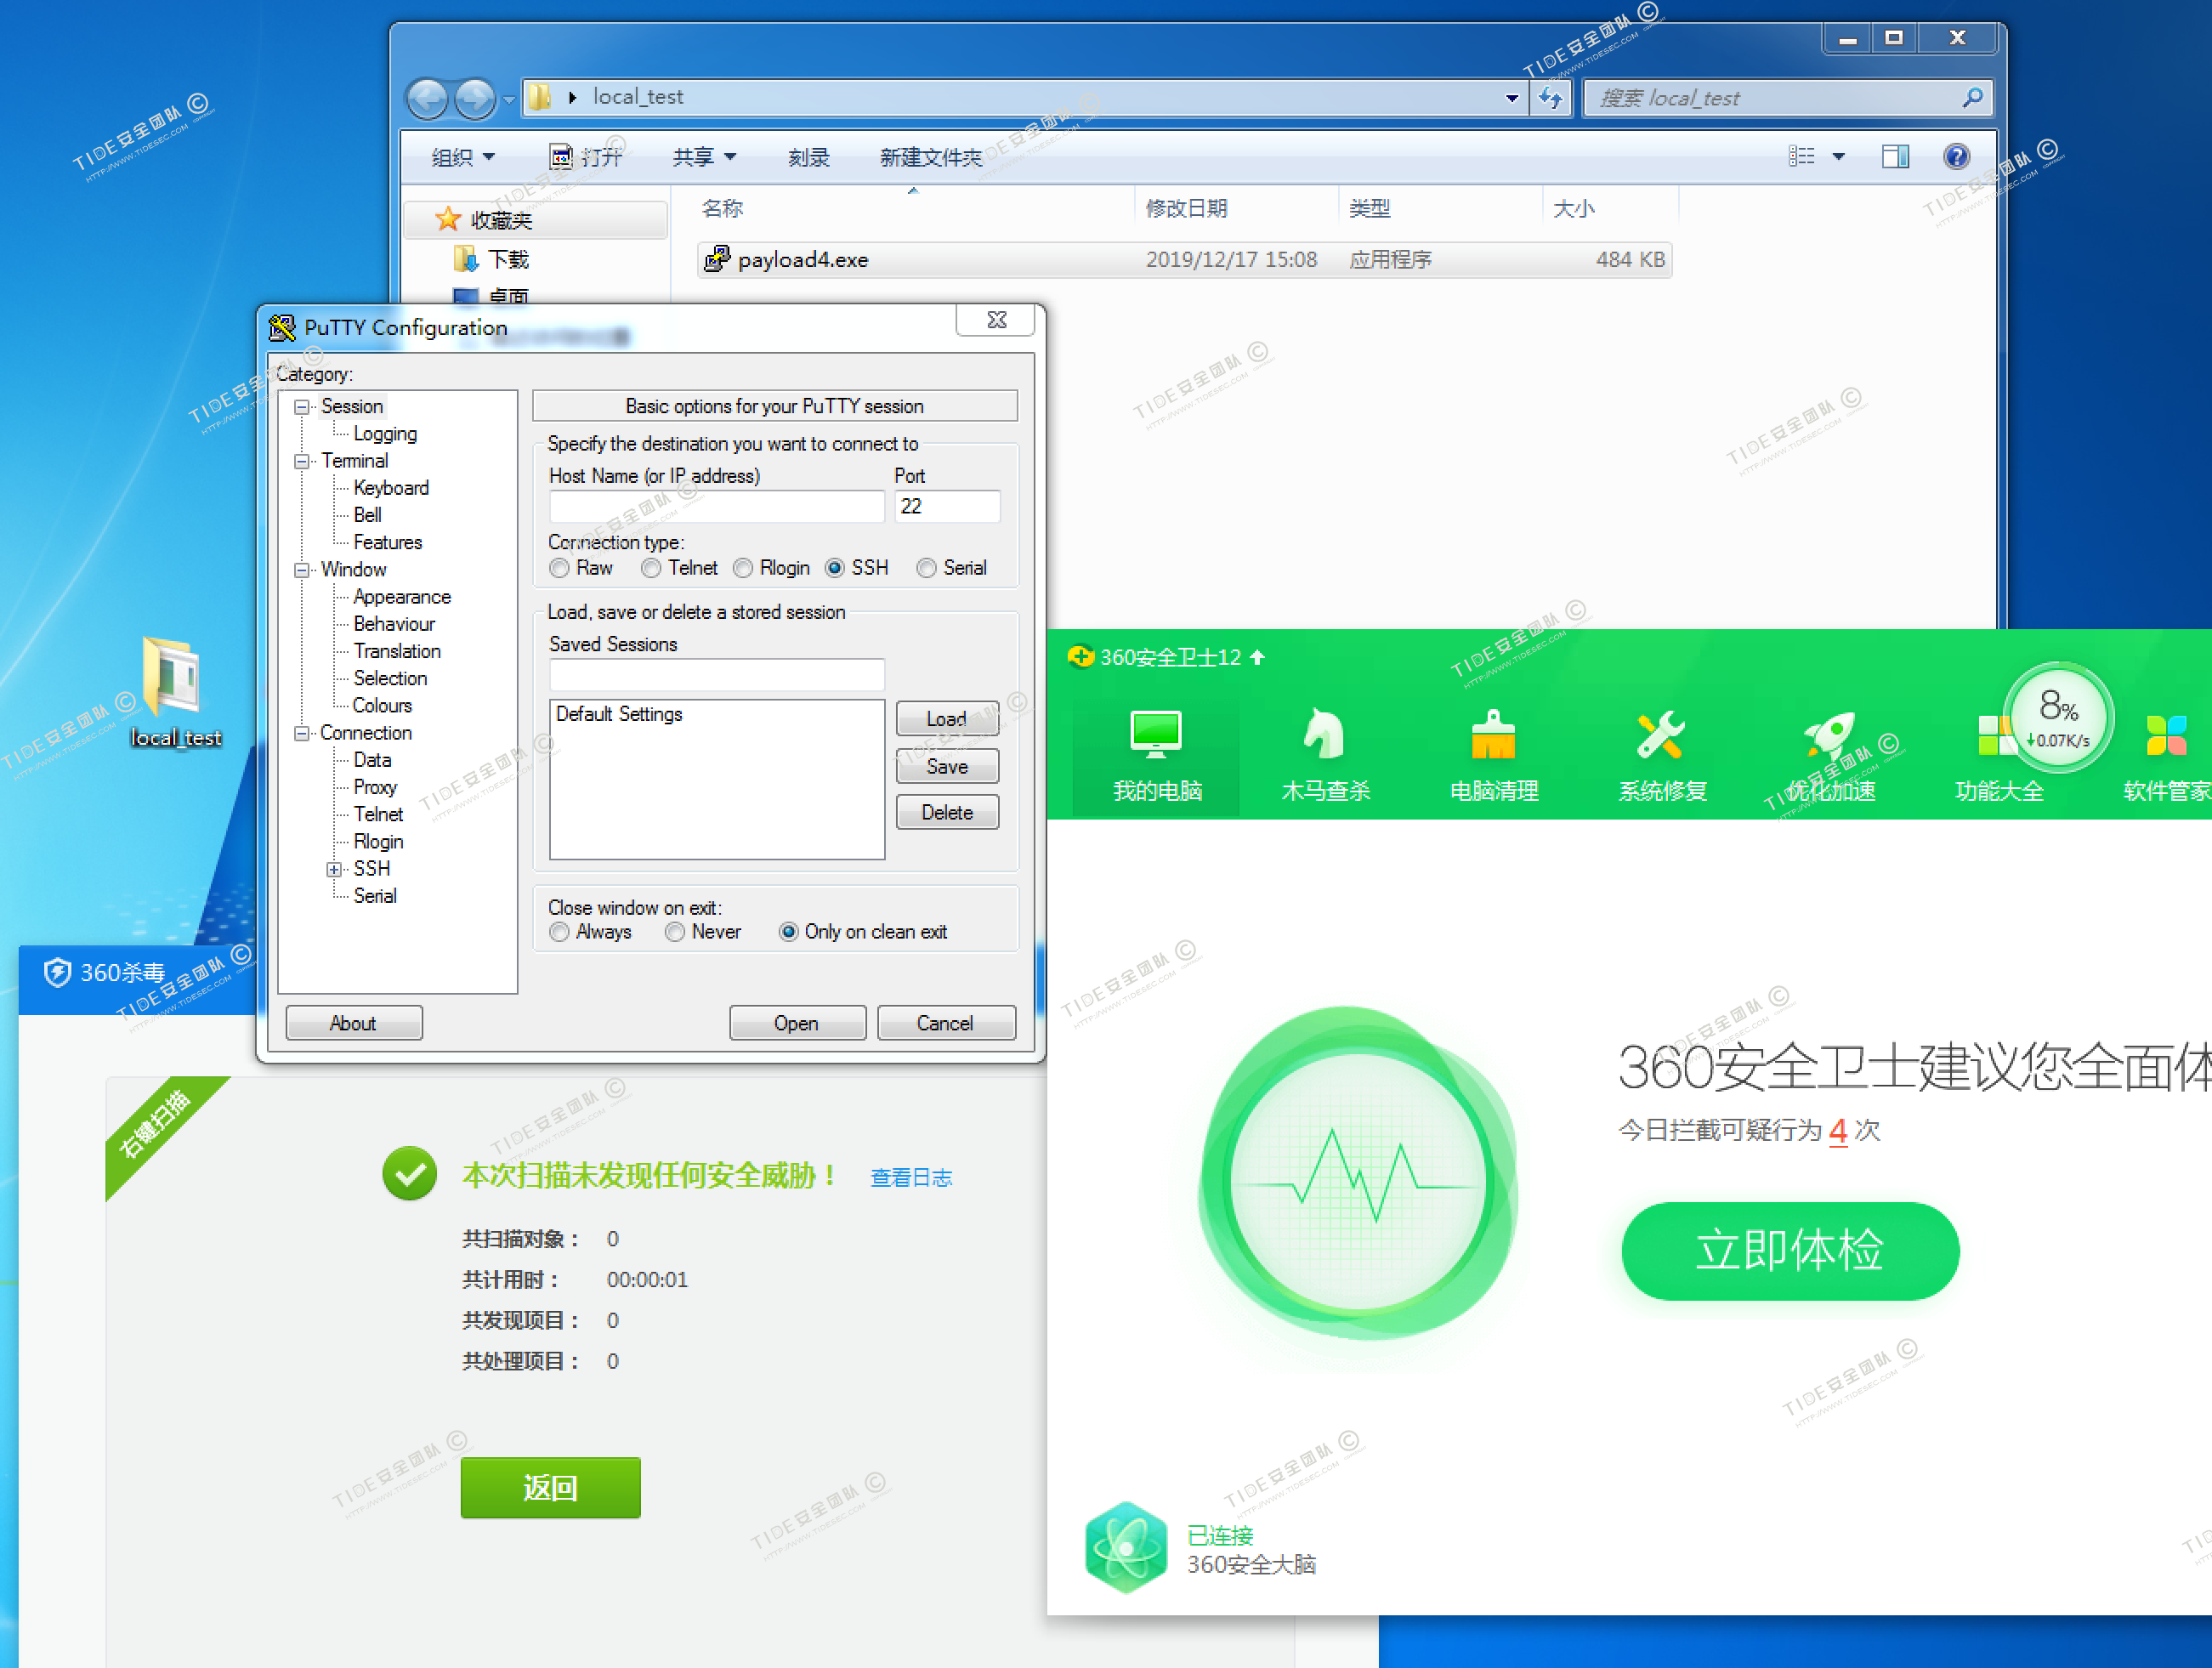The image size is (2212, 1668).
Task: Click the 电脑清理 cleanup broom icon
Action: pyautogui.click(x=1493, y=735)
